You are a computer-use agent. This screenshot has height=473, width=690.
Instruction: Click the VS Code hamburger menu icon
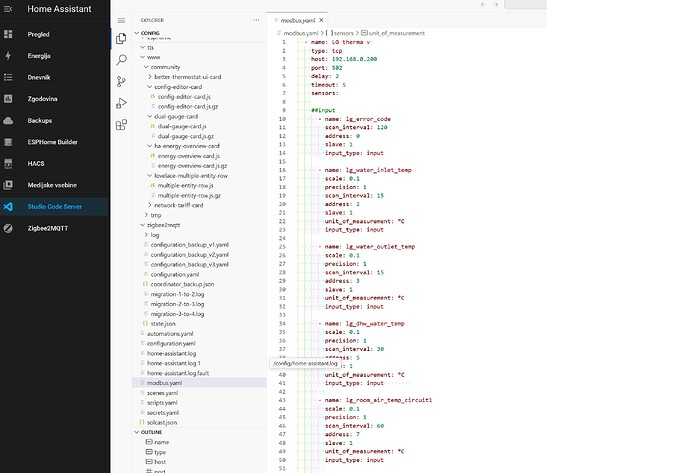point(121,19)
